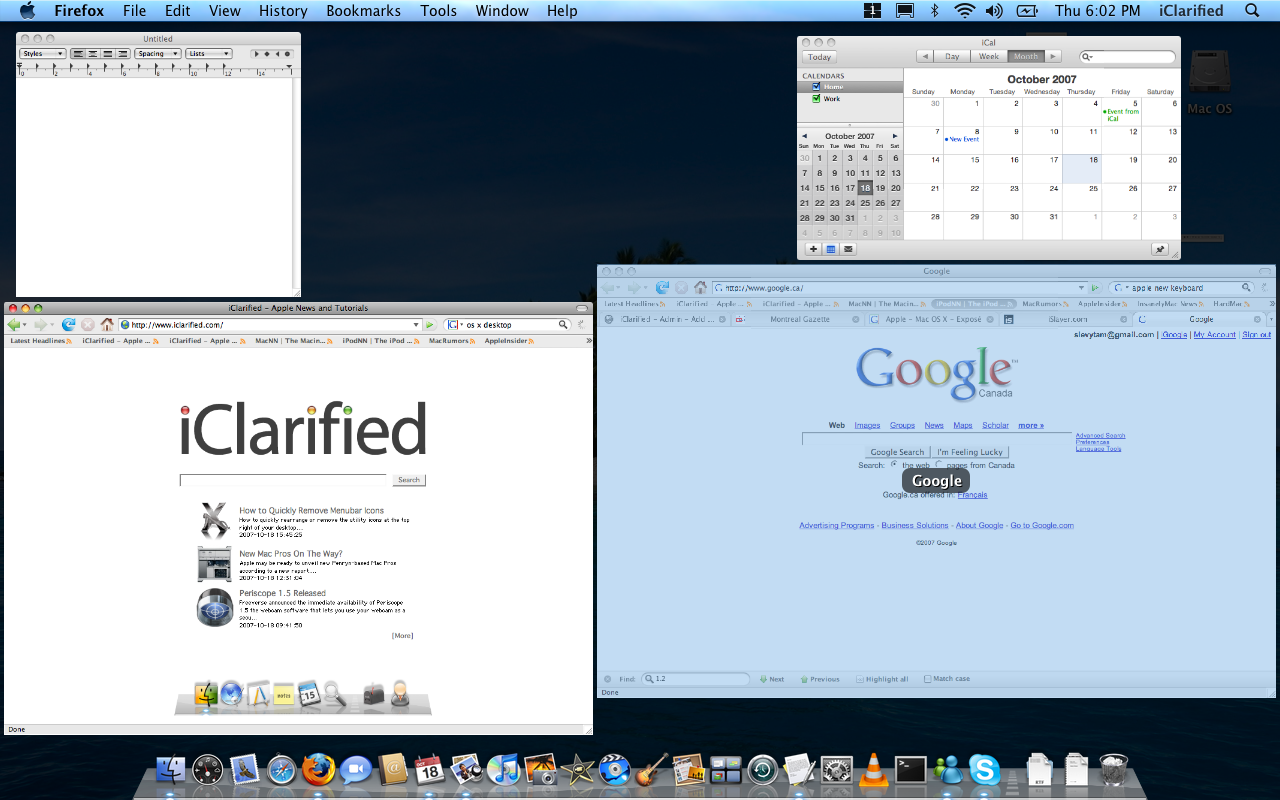Click the I'm Feeling Lucky button
The image size is (1280, 800).
[970, 452]
